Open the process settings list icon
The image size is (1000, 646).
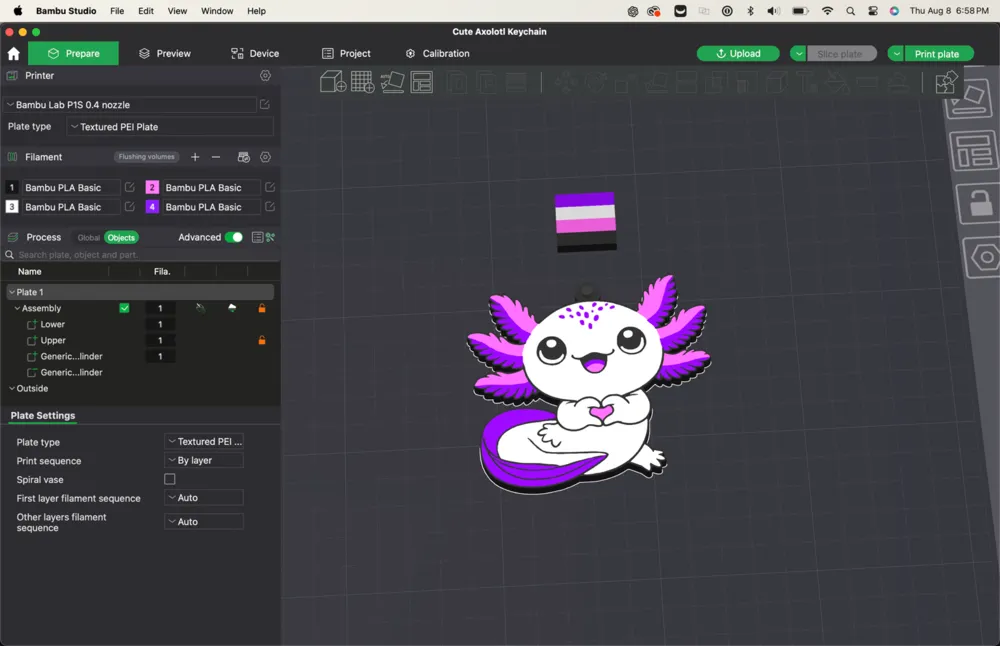[257, 237]
